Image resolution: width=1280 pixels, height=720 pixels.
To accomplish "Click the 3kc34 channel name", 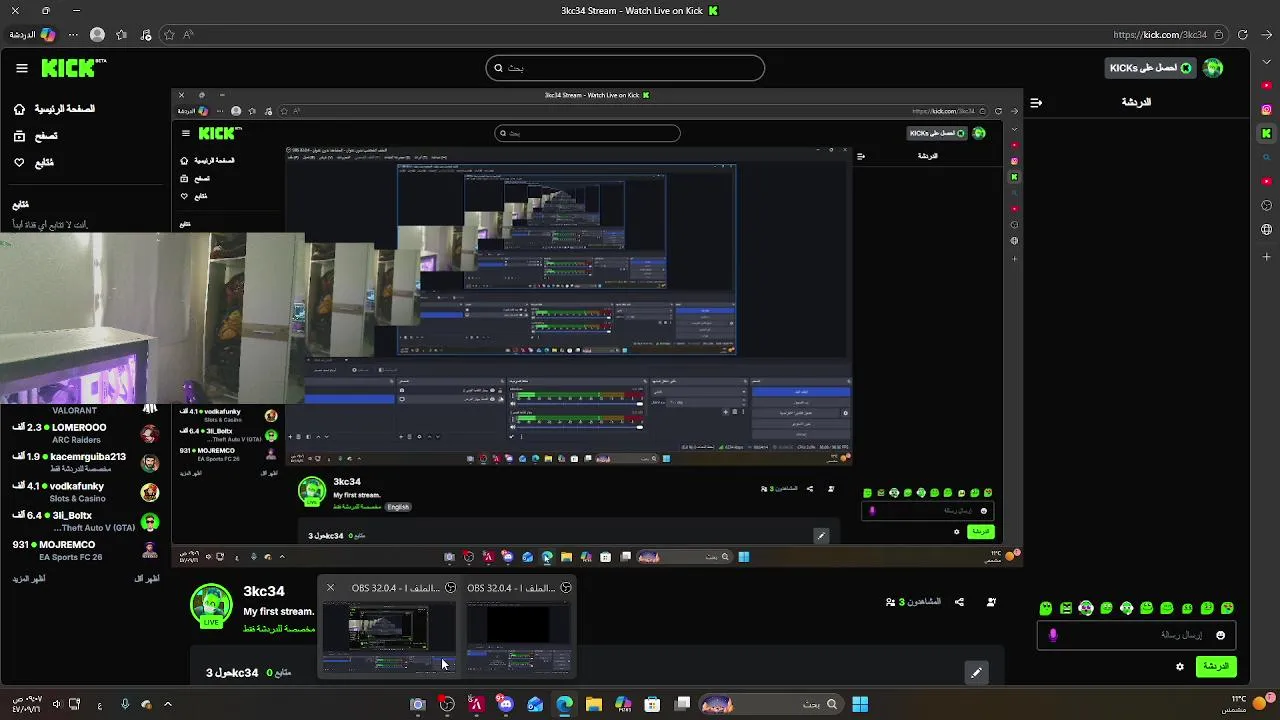I will coord(264,591).
